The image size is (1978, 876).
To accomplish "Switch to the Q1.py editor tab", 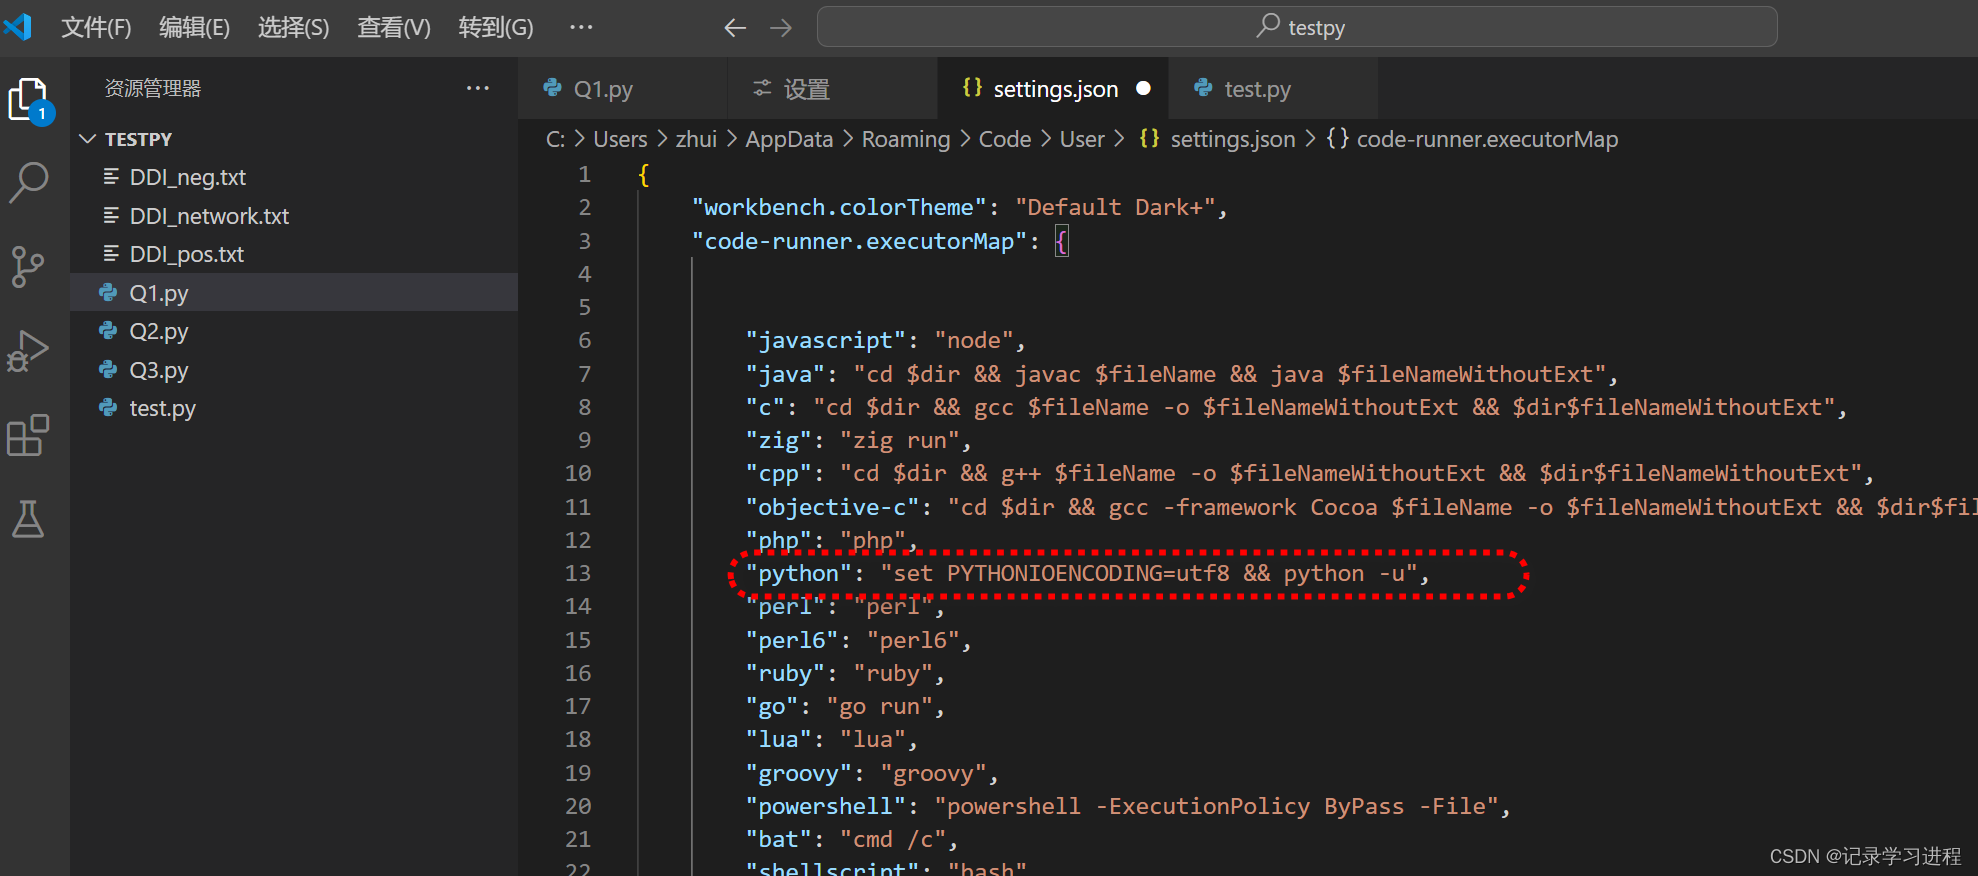I will pos(622,89).
